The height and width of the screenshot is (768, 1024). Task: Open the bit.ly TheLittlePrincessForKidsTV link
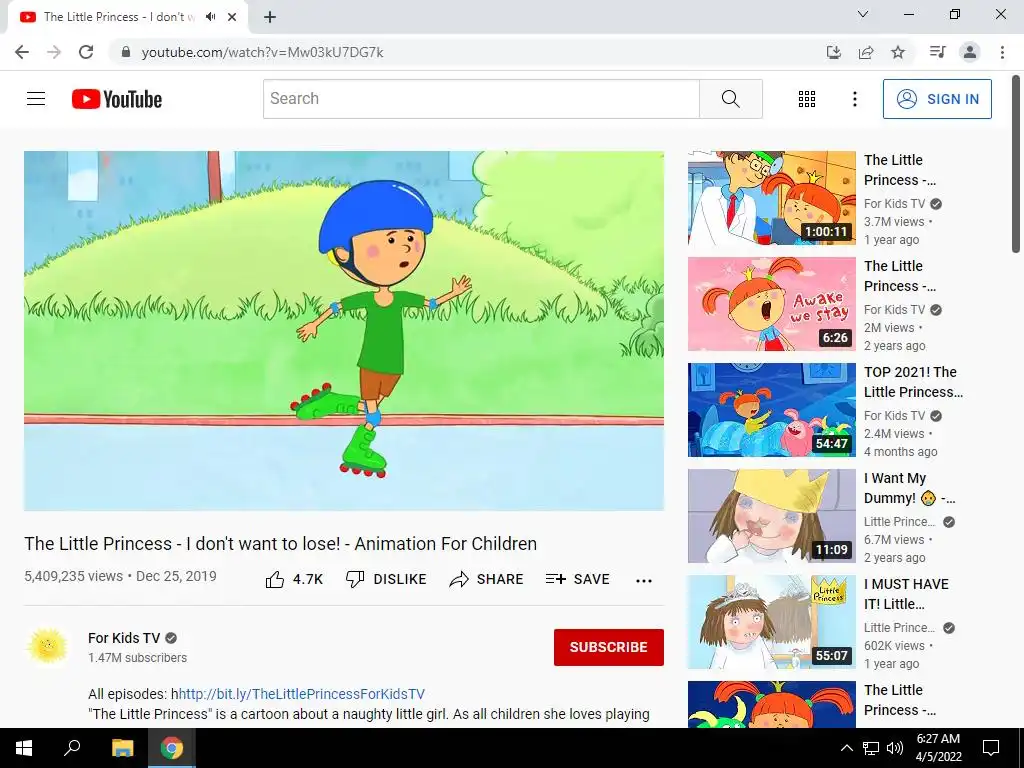tap(302, 694)
